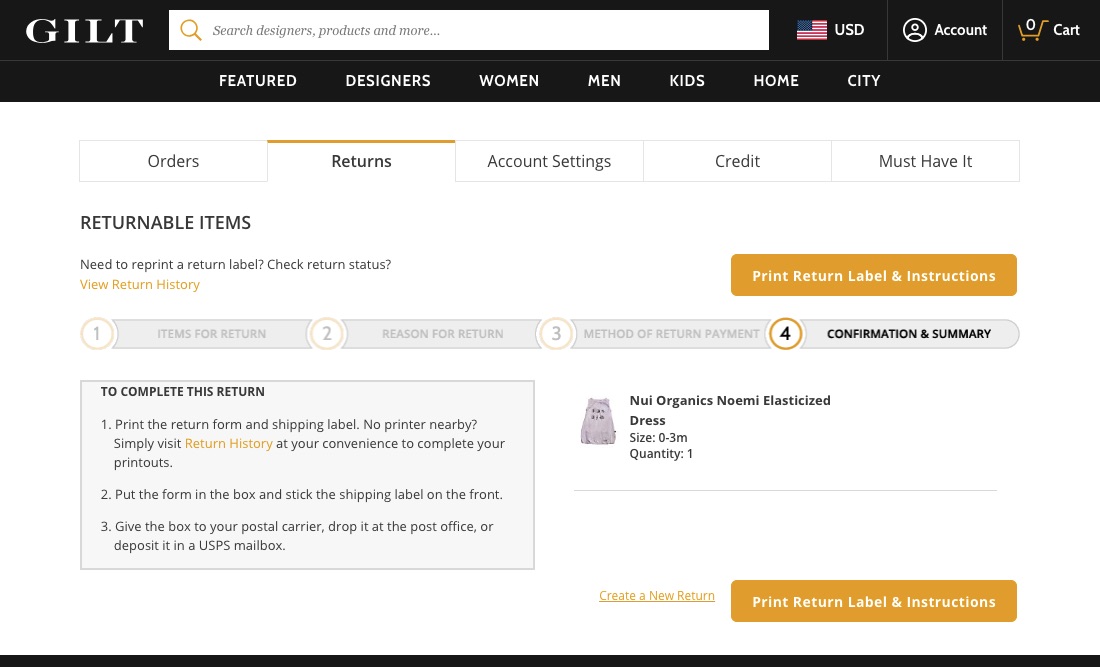The image size is (1100, 667).
Task: Click the US flag currency icon
Action: pyautogui.click(x=811, y=30)
